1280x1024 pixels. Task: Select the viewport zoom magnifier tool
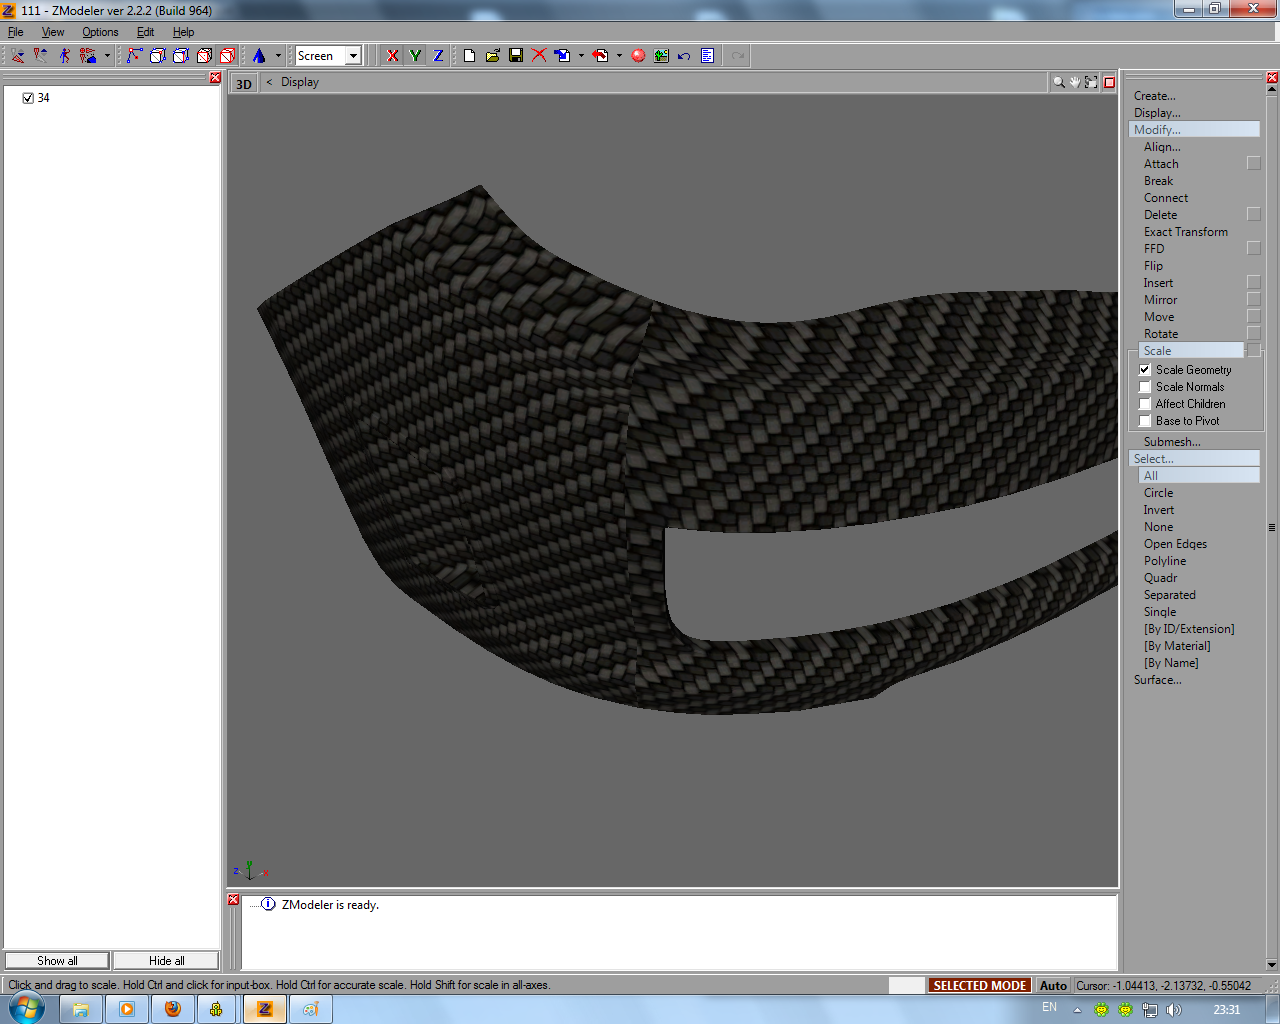1058,83
